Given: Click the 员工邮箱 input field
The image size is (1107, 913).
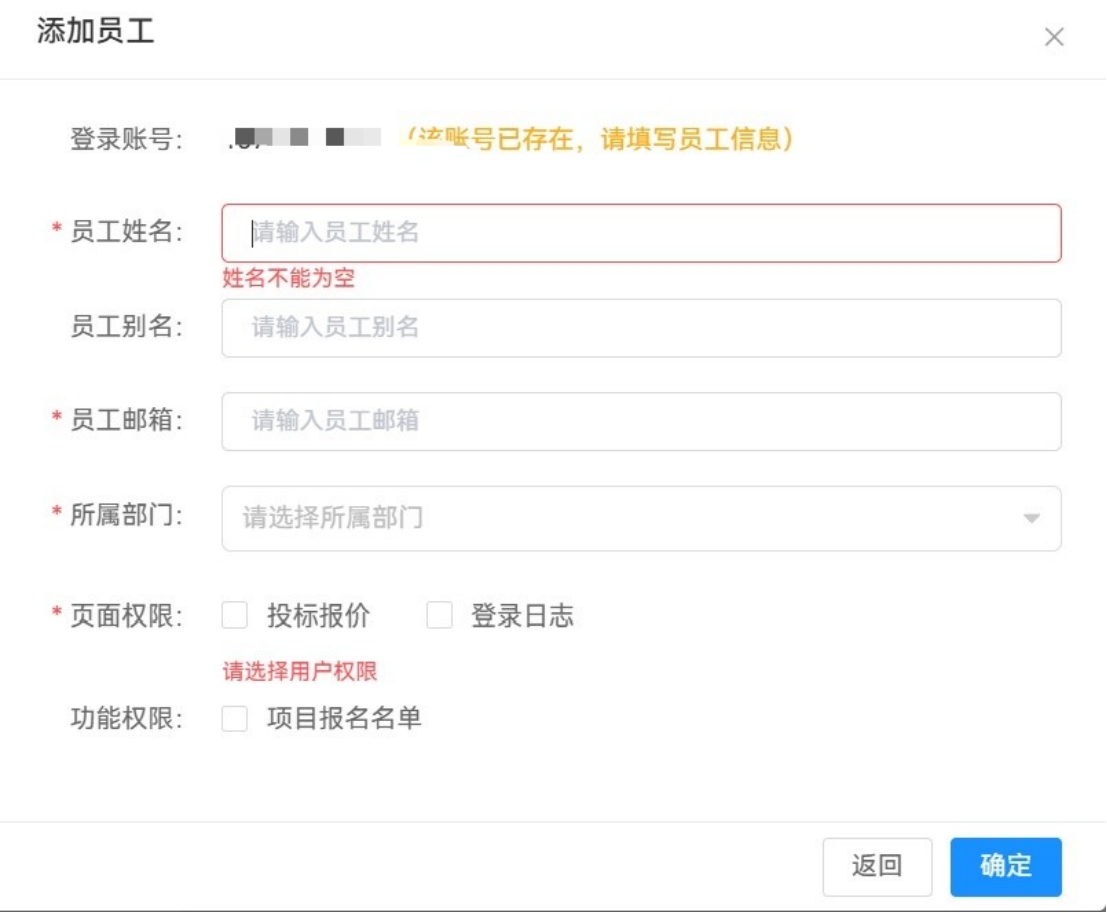Looking at the screenshot, I should (641, 422).
